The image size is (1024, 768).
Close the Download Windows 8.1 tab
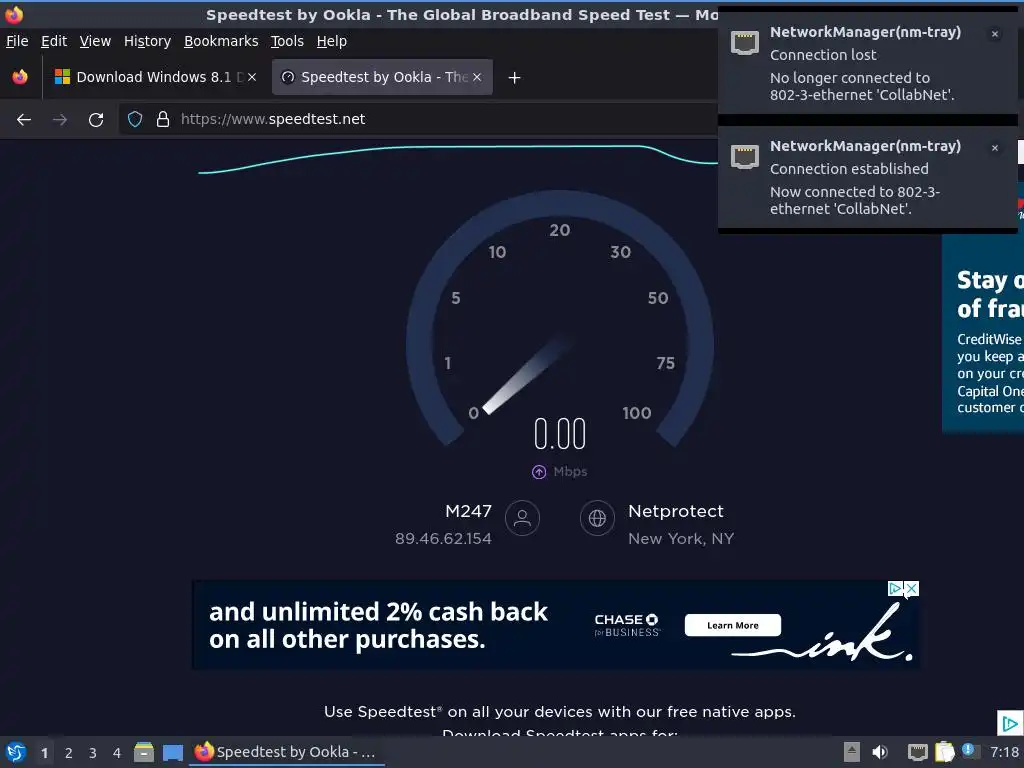252,77
